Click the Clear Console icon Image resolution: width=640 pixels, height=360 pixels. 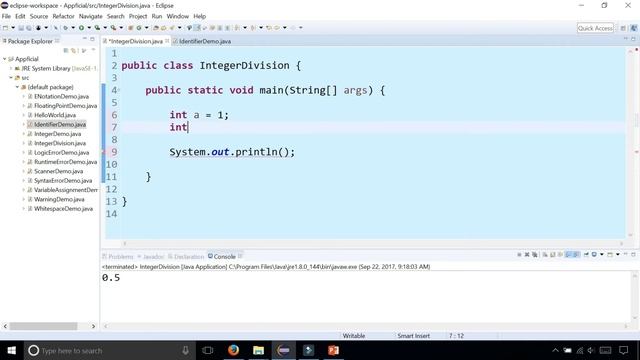[545, 255]
